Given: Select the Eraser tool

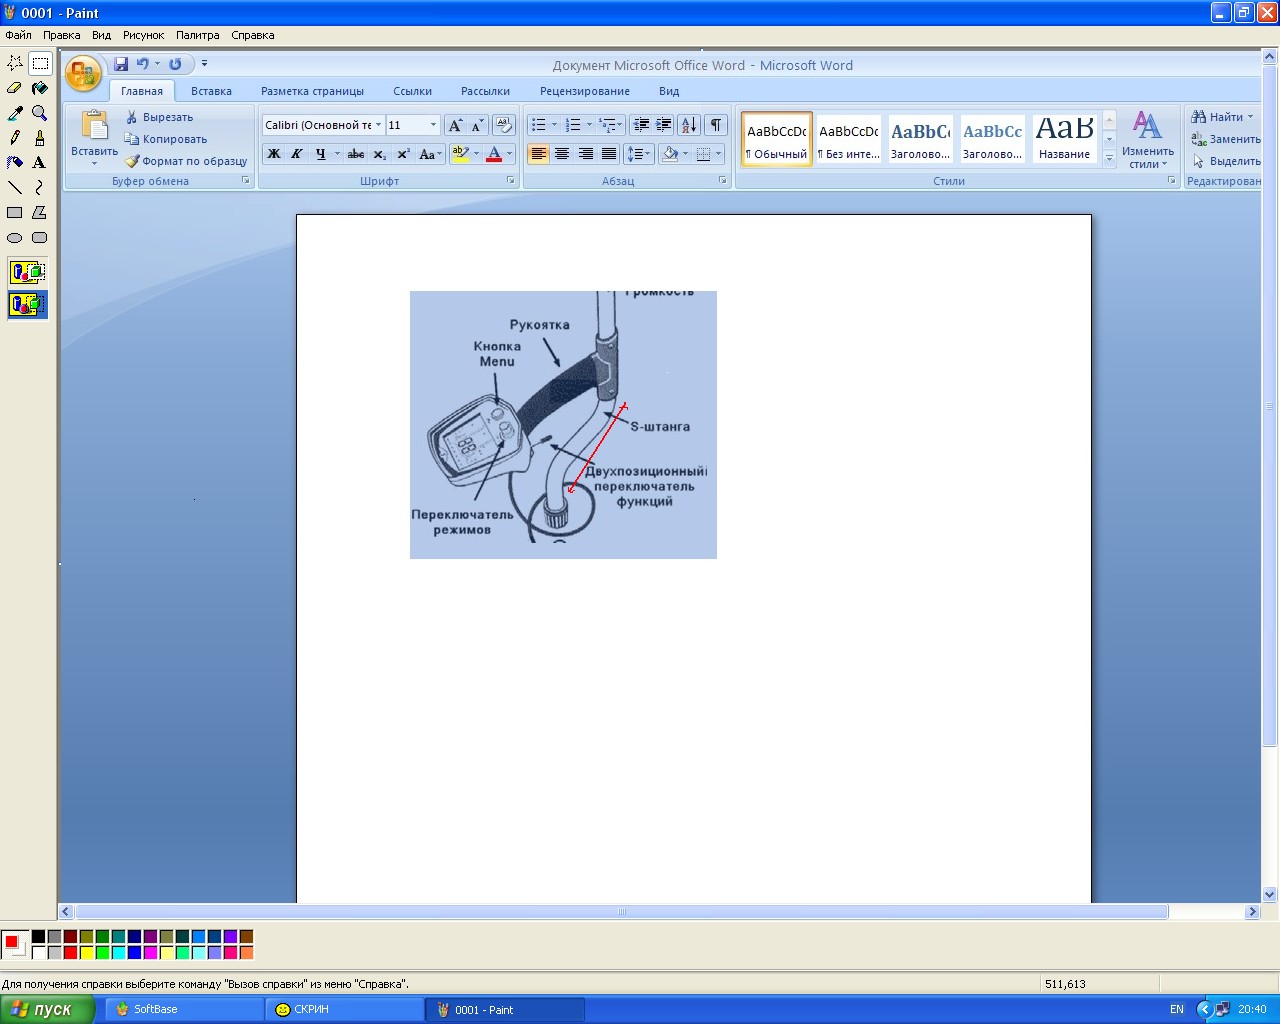Looking at the screenshot, I should (x=15, y=88).
